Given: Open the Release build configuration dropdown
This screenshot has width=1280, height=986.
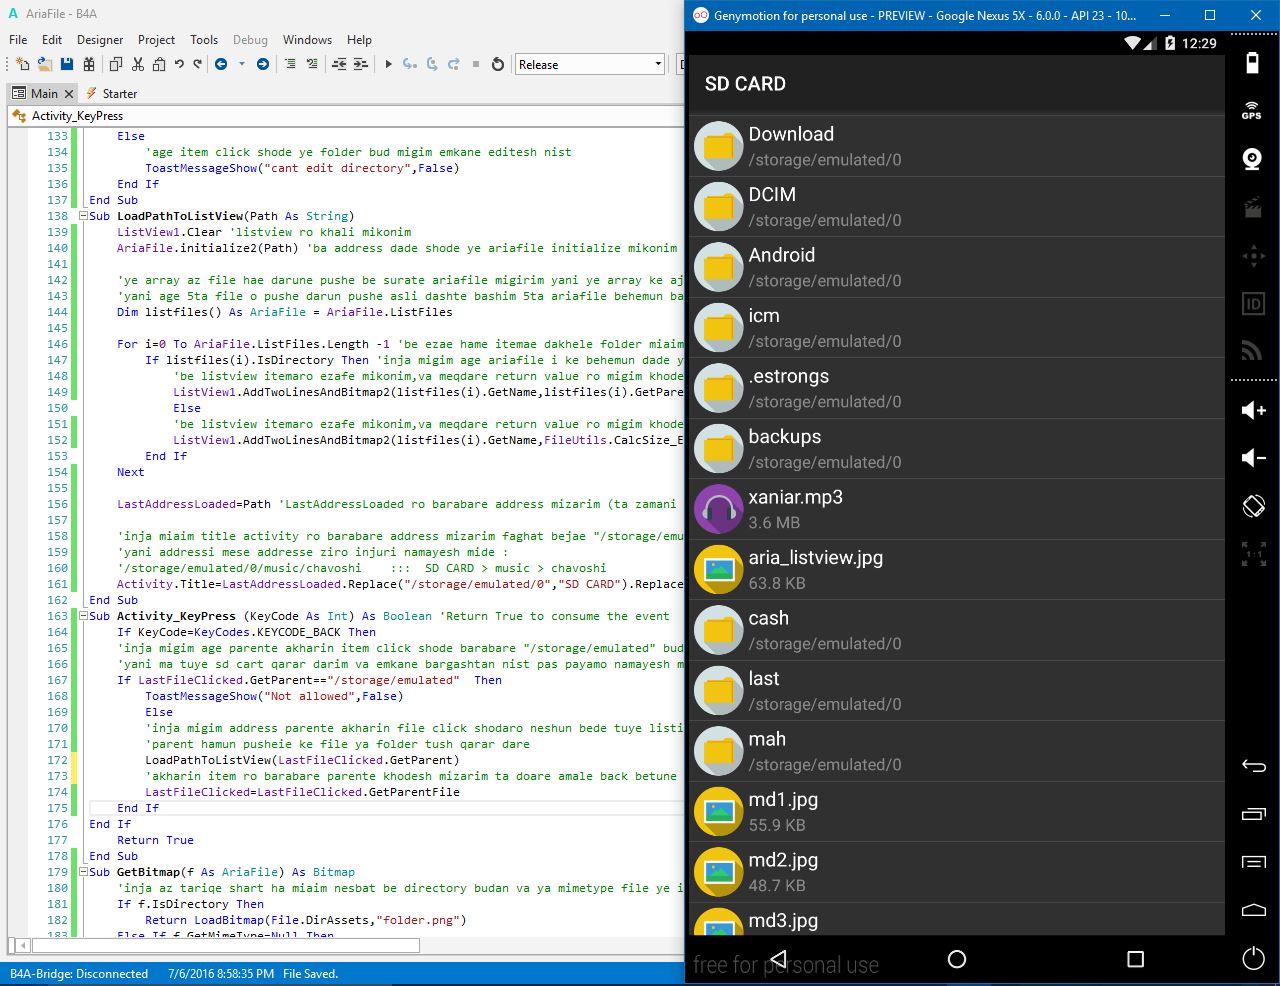Looking at the screenshot, I should 657,63.
